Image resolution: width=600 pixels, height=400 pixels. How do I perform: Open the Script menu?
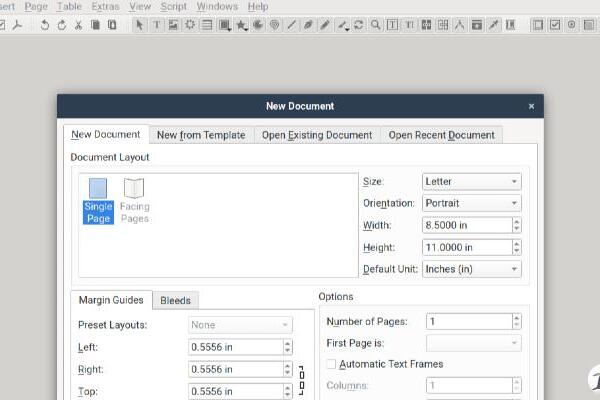point(173,6)
